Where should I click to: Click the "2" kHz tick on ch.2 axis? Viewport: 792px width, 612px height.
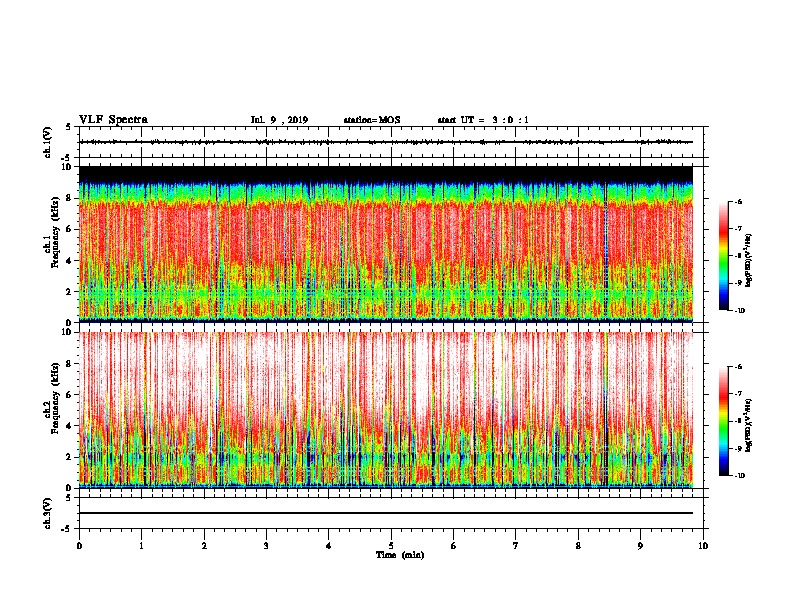[x=69, y=457]
